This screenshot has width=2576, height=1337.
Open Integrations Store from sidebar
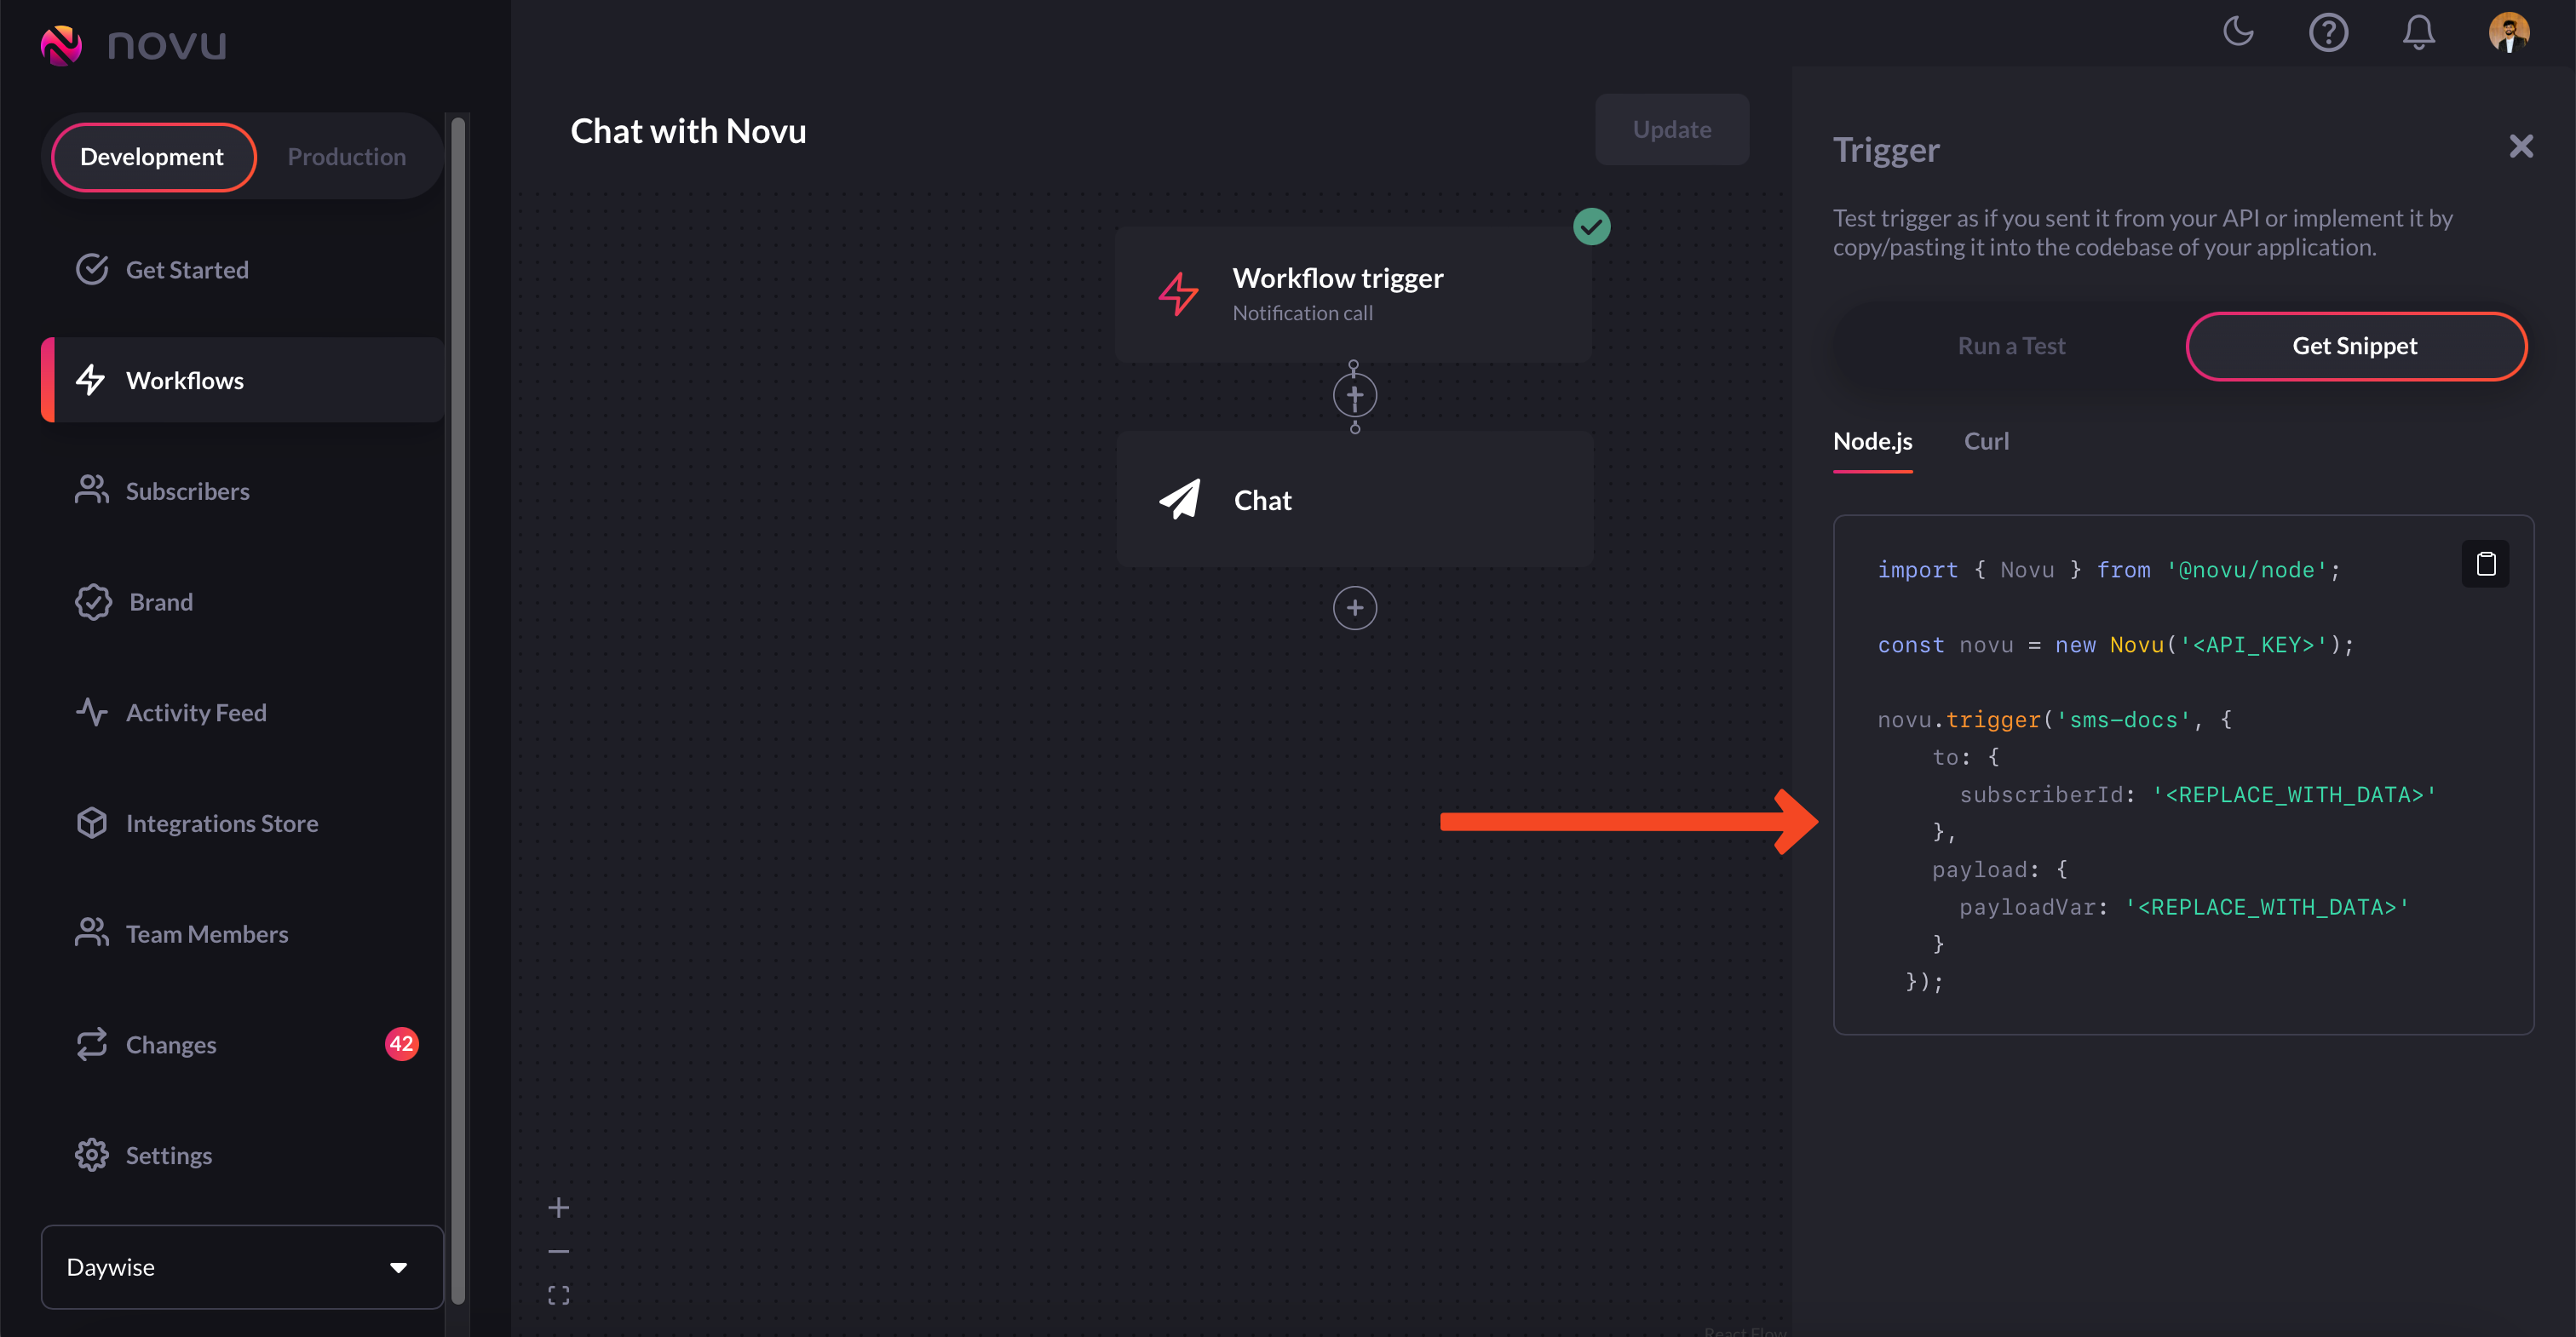point(221,823)
